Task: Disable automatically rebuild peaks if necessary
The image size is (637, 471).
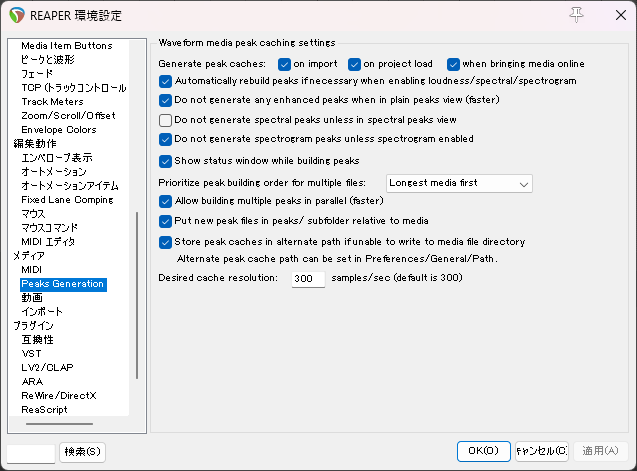Action: (165, 81)
